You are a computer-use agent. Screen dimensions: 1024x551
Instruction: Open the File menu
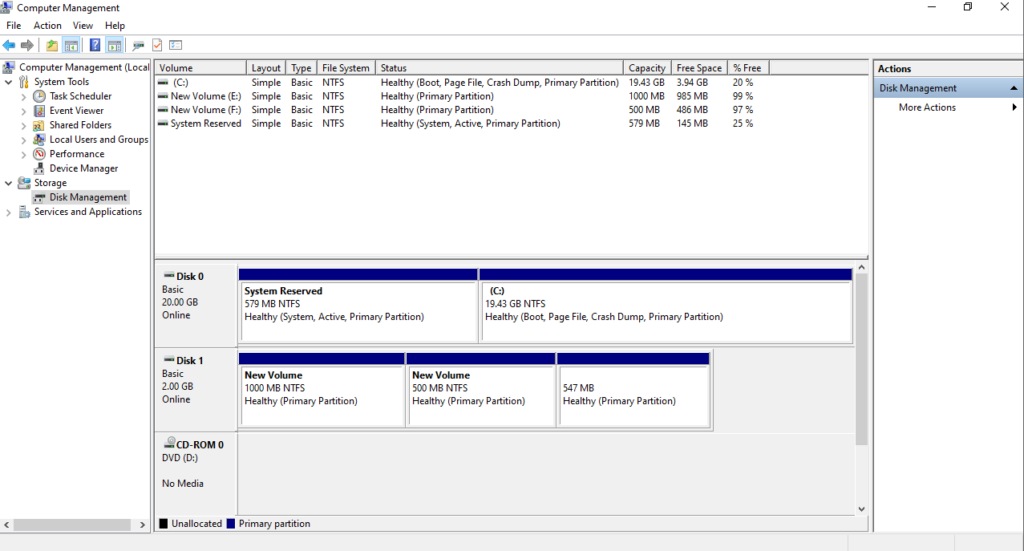tap(14, 25)
